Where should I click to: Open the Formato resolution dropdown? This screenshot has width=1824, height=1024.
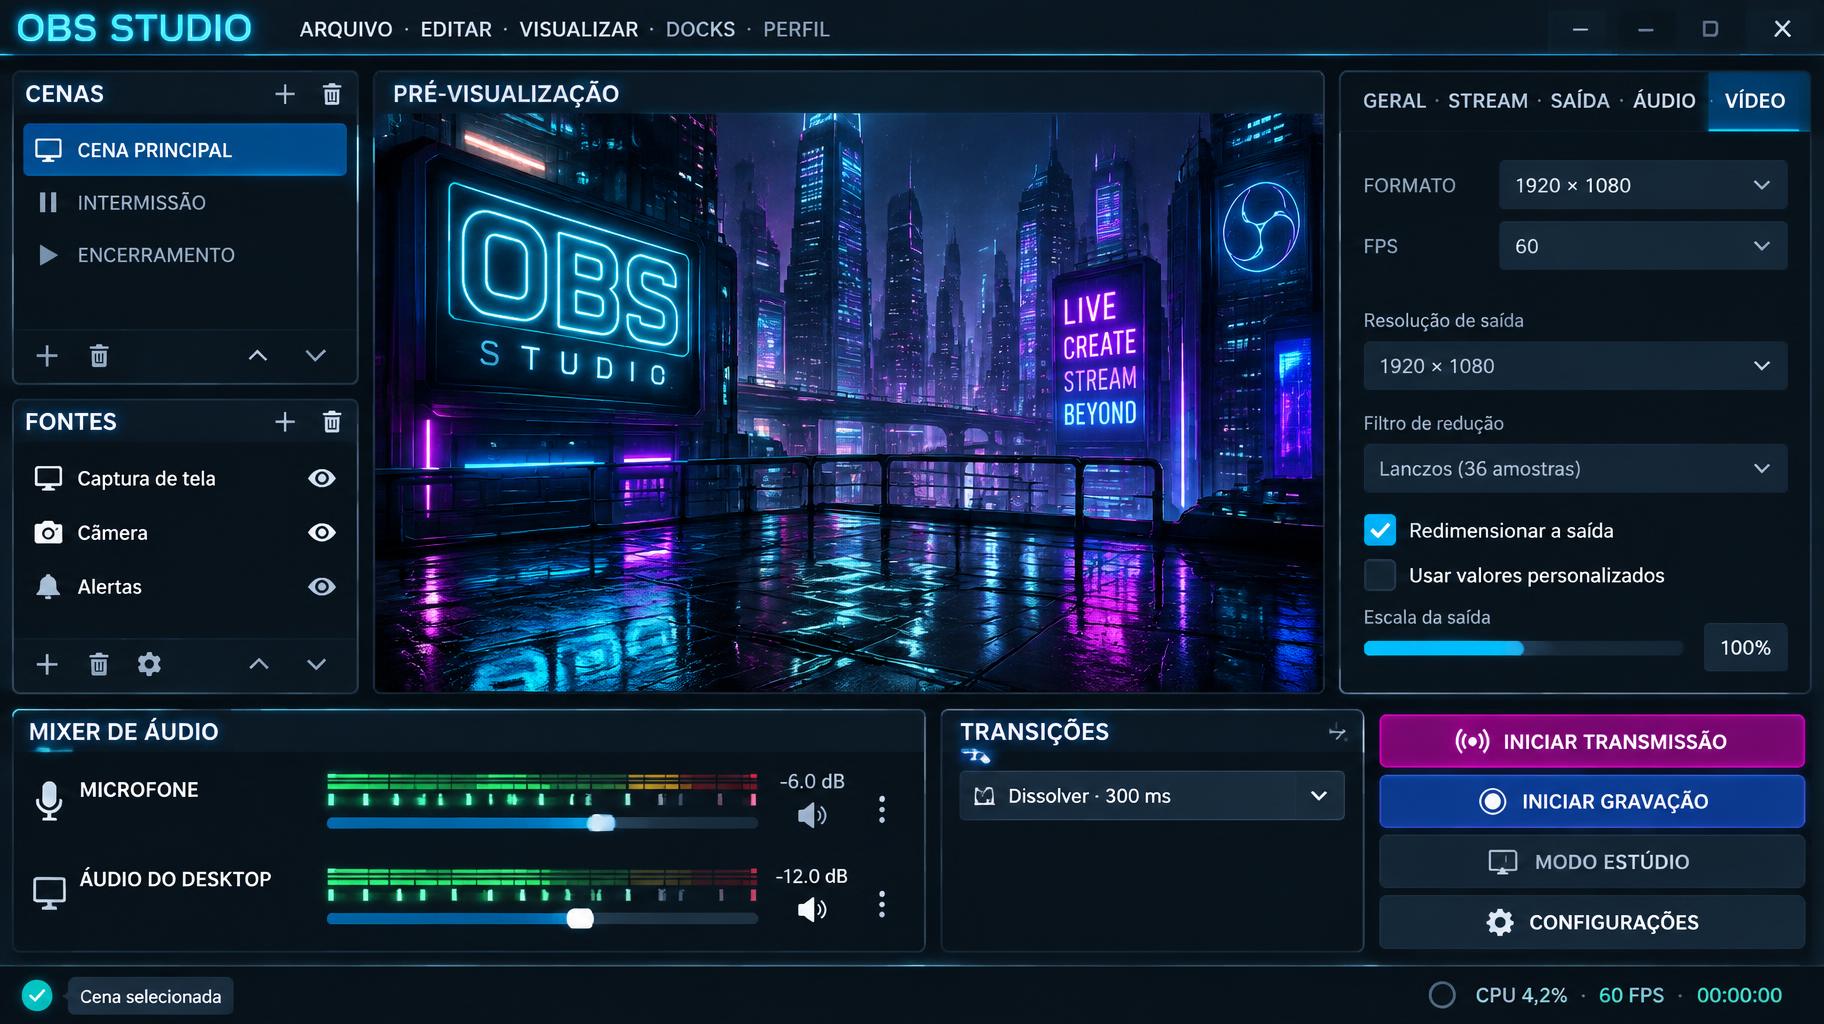pos(1643,185)
